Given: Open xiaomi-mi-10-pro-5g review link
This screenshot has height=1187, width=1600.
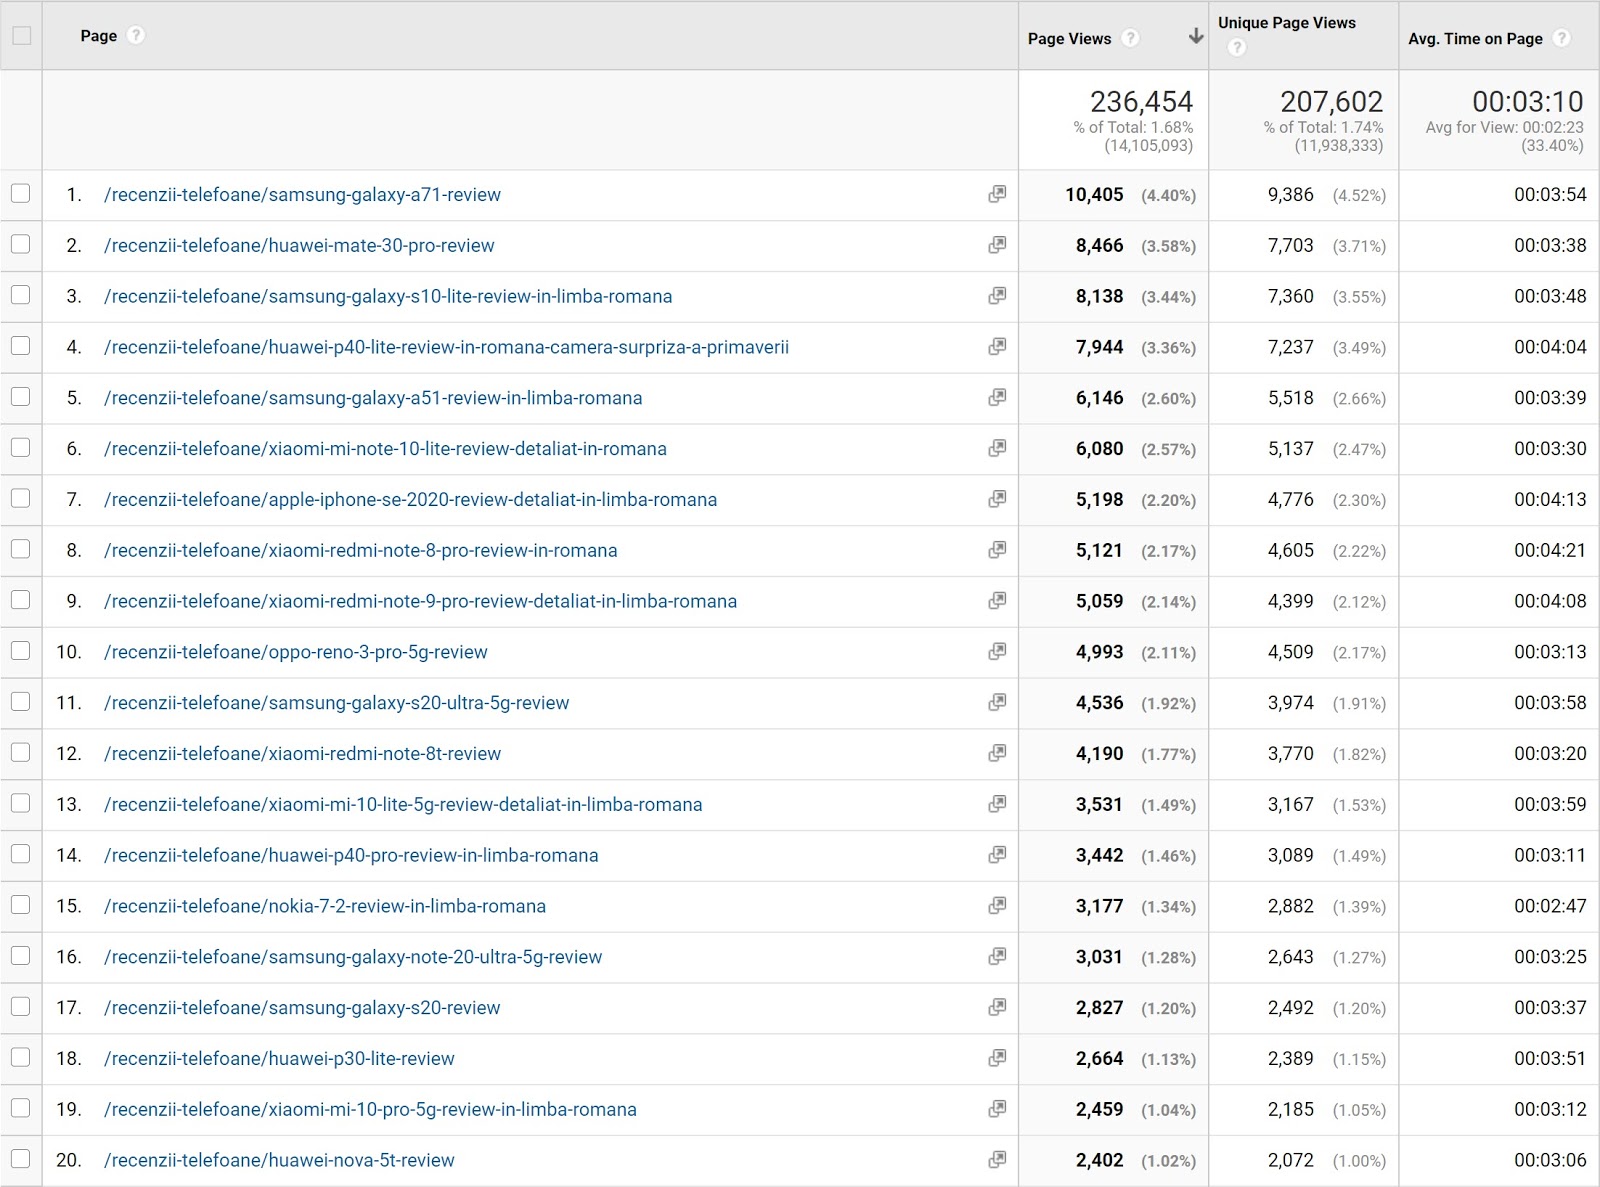Looking at the screenshot, I should pyautogui.click(x=370, y=1110).
